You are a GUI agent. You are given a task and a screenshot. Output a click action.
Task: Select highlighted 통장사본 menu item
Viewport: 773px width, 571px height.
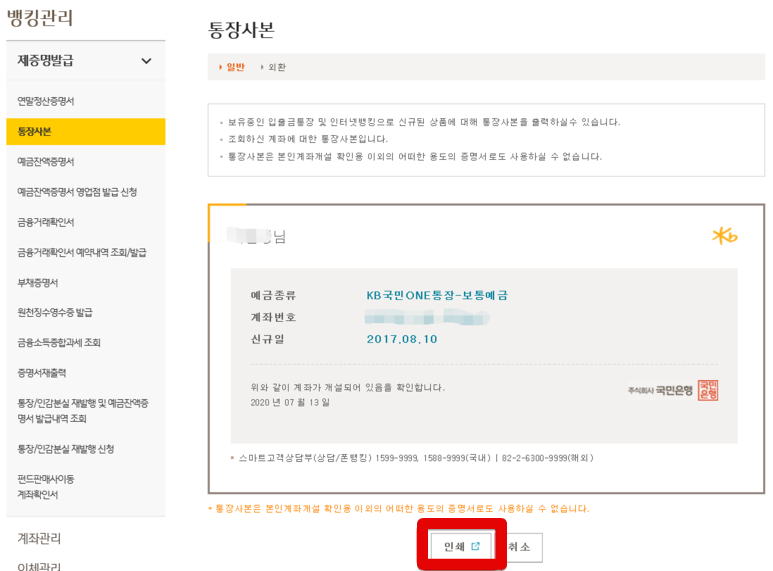pyautogui.click(x=86, y=132)
